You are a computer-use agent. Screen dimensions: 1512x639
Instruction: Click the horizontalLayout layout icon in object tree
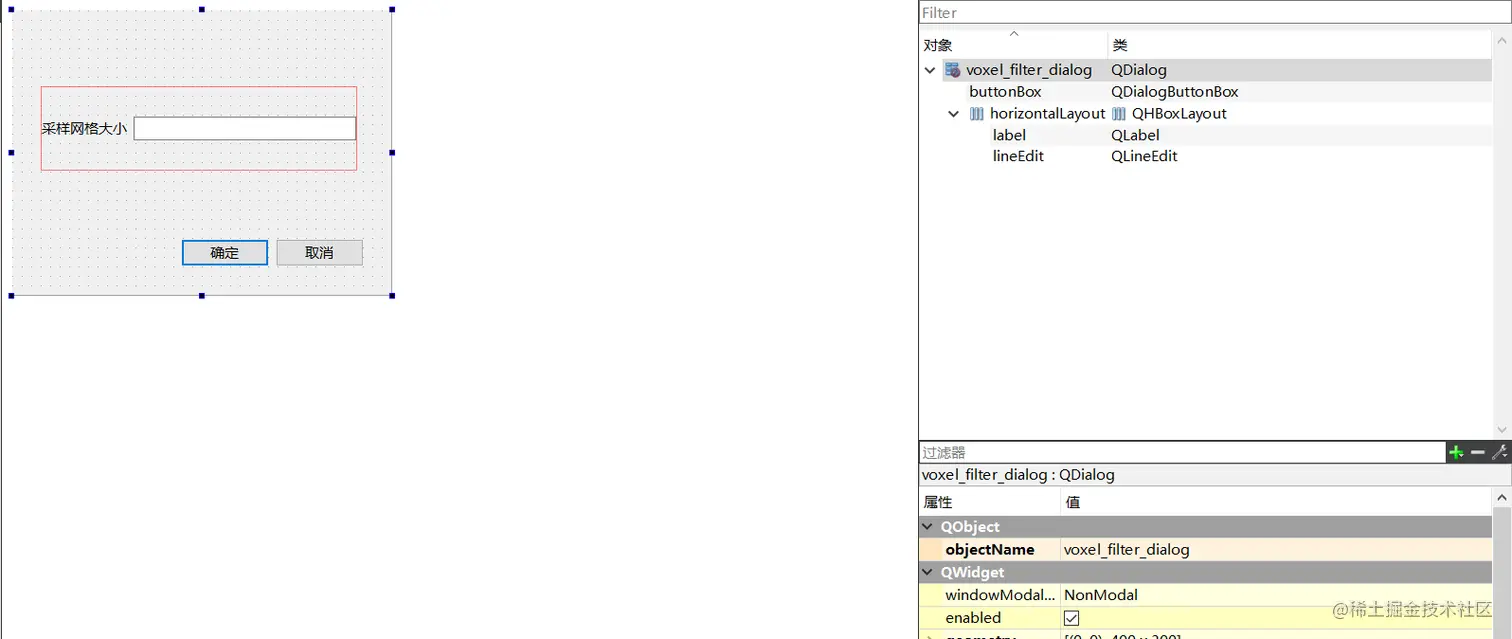pos(977,114)
